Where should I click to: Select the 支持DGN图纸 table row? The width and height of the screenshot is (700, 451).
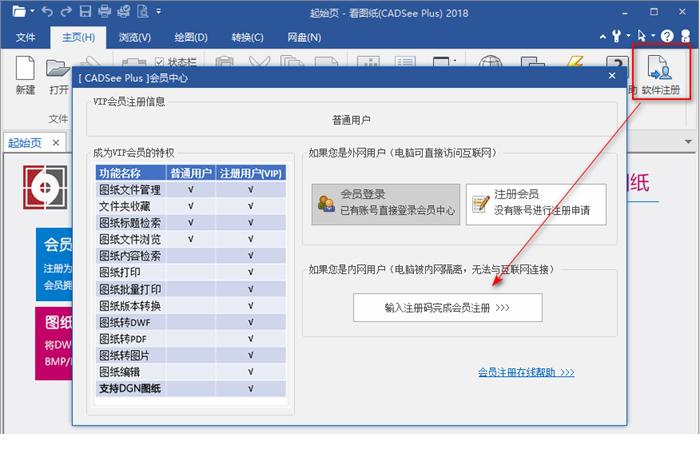pyautogui.click(x=191, y=388)
